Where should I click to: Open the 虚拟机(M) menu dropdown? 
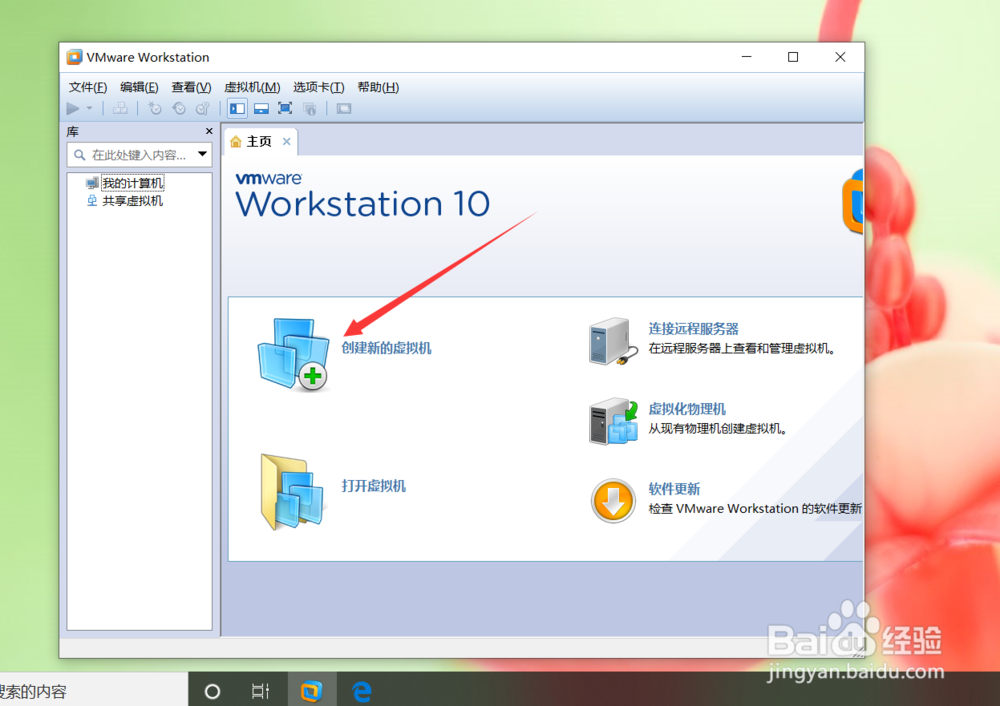(x=251, y=87)
